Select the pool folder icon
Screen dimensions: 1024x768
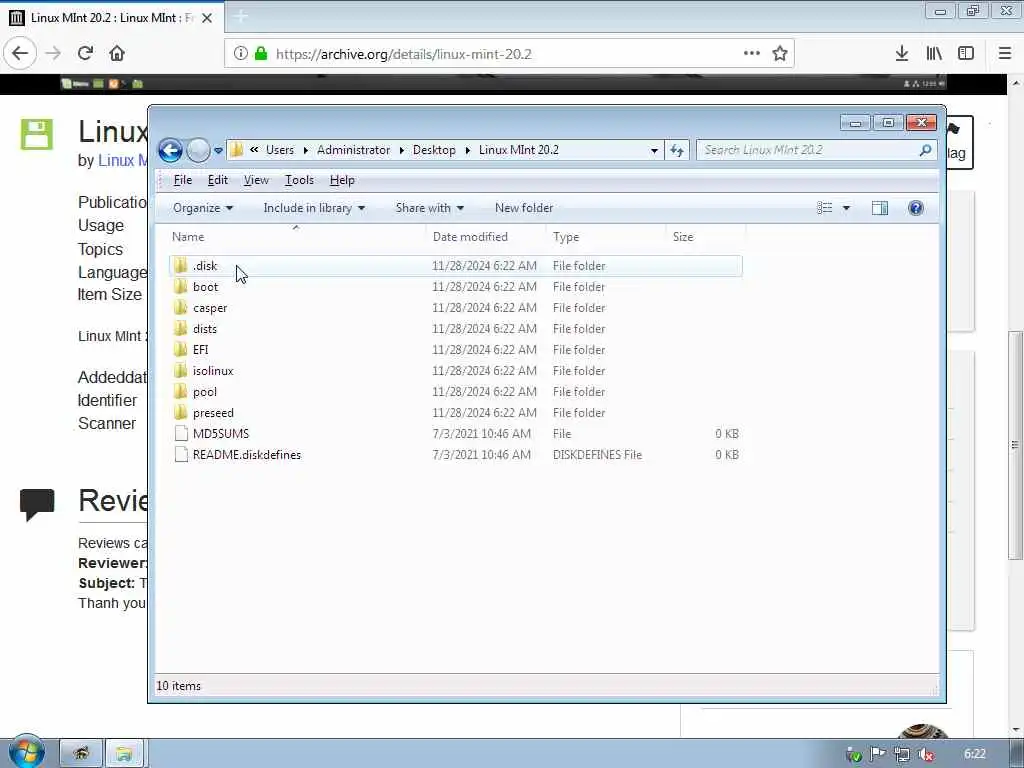181,392
